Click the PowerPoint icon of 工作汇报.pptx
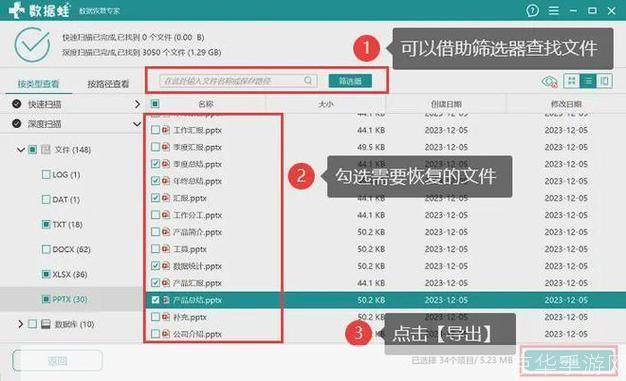626x381 pixels. (166, 130)
